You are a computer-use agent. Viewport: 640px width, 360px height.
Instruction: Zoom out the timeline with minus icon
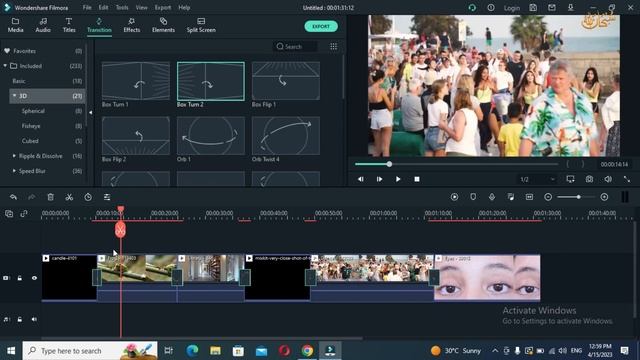[548, 197]
